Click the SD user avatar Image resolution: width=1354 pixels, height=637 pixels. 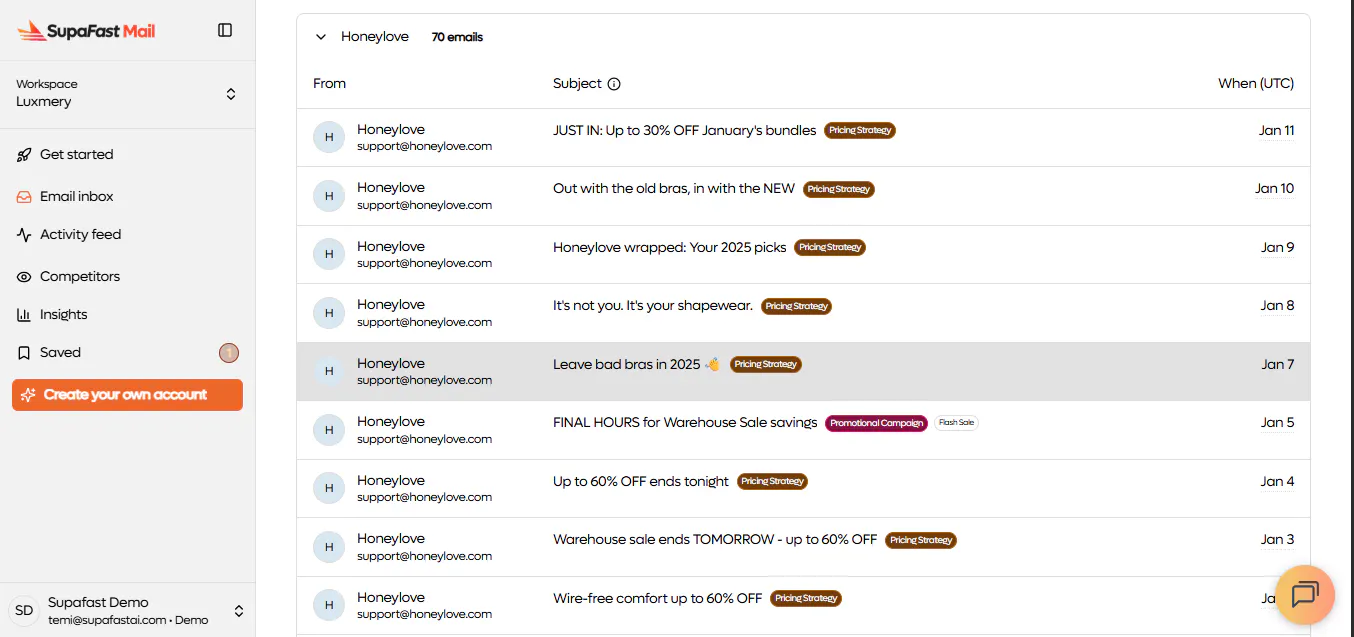coord(24,610)
